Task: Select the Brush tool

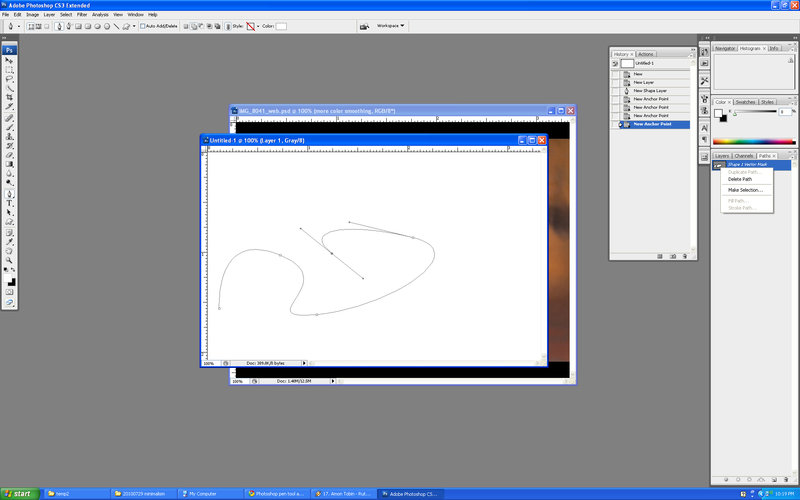Action: click(x=9, y=127)
